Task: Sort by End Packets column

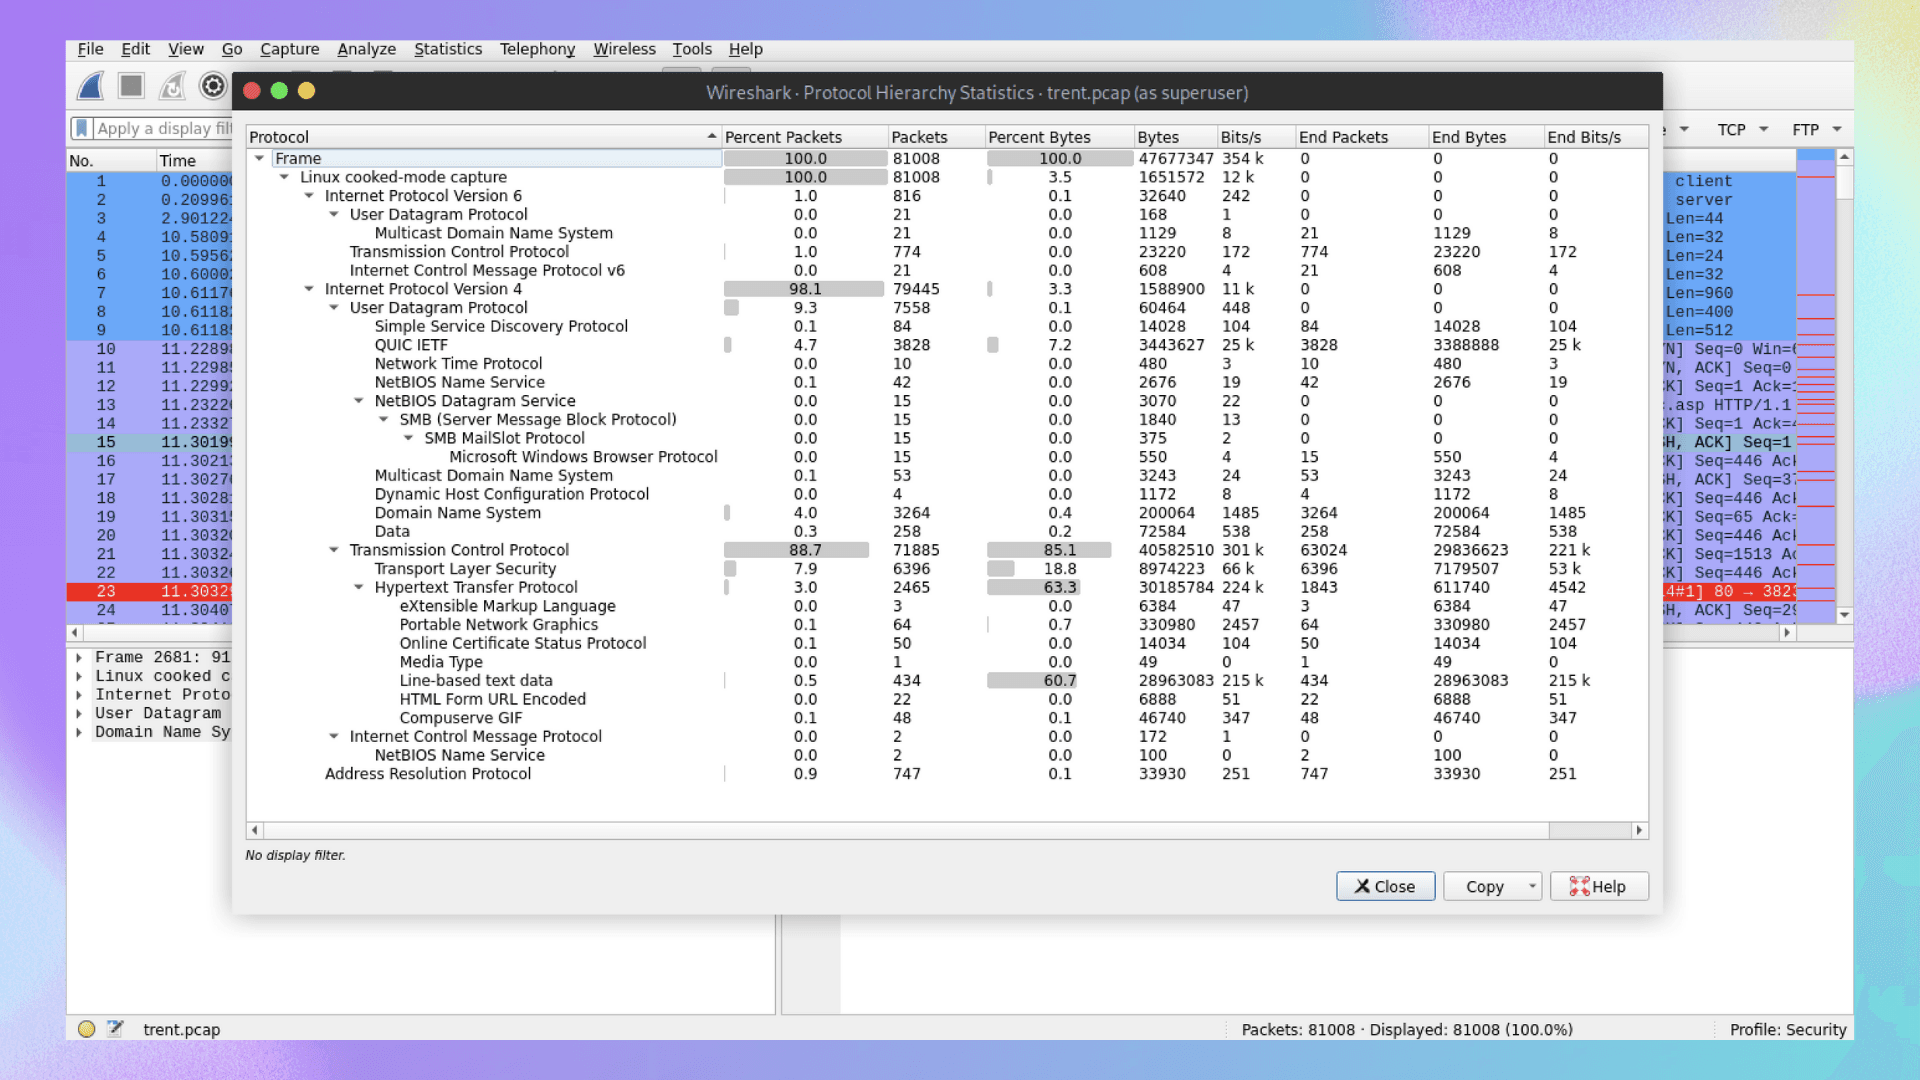Action: [1361, 137]
